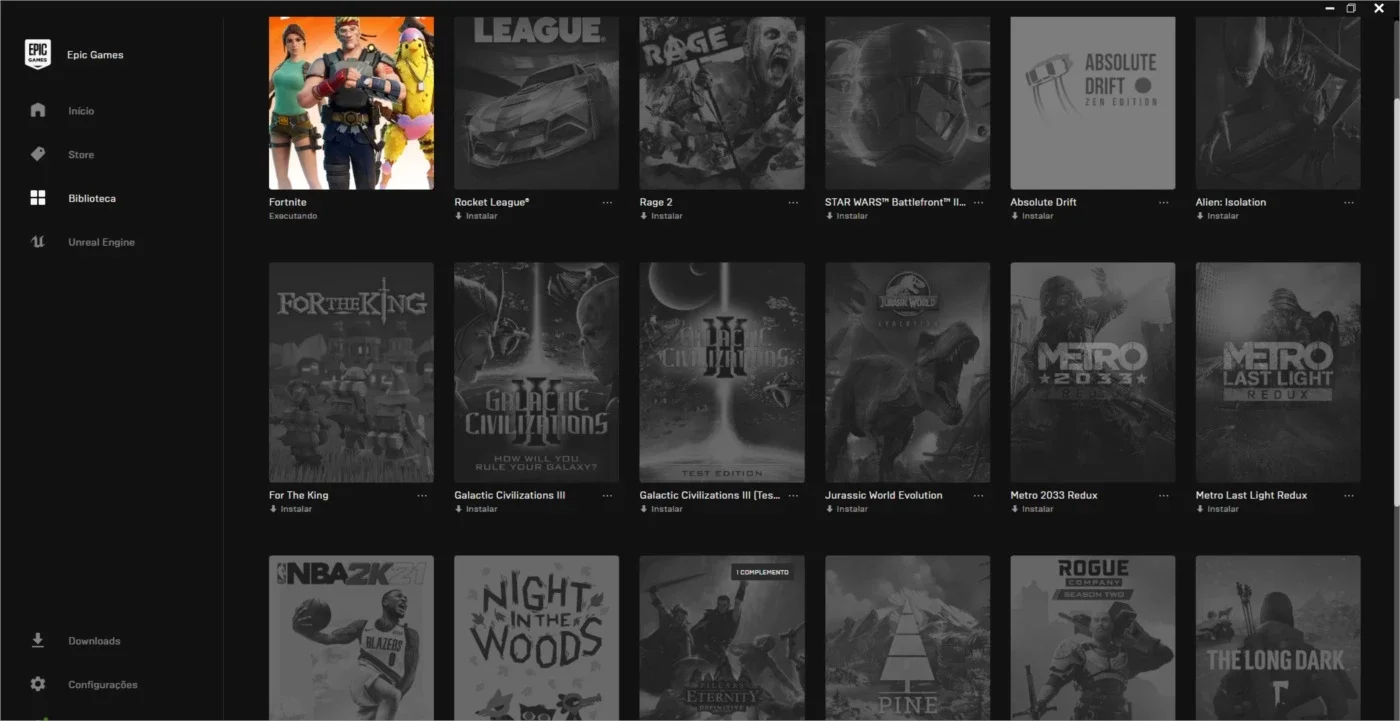Select the Rage 2 cover art
The image size is (1400, 721).
[x=722, y=103]
